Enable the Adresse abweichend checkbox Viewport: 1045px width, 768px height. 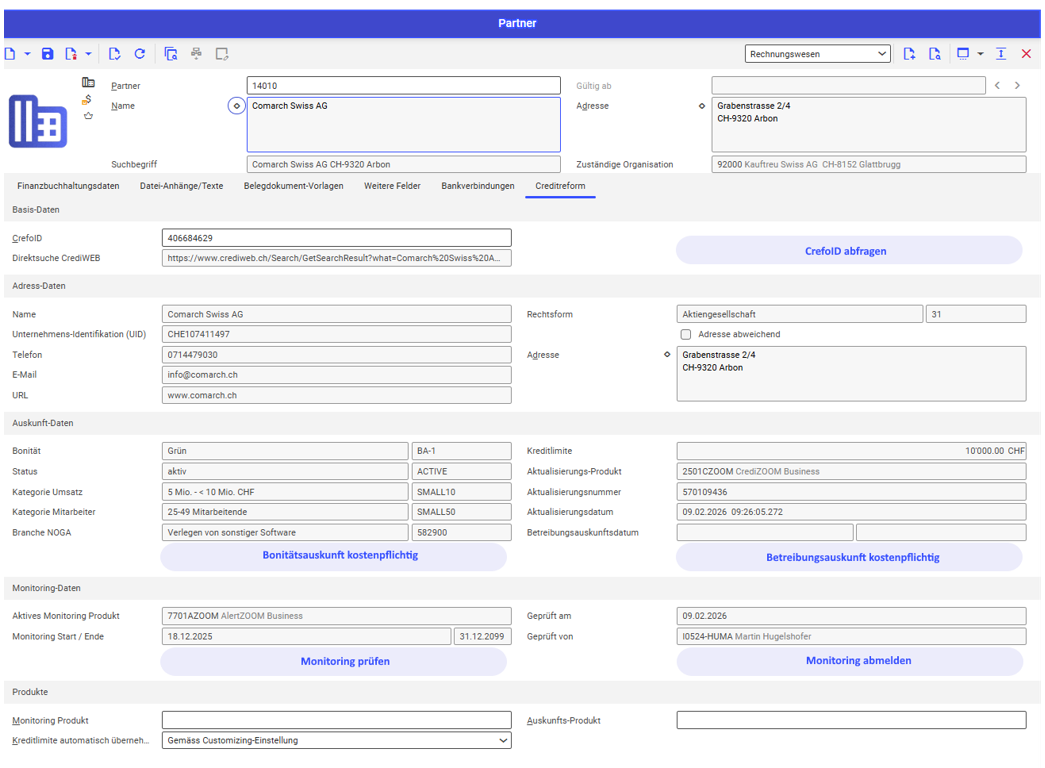coord(685,334)
